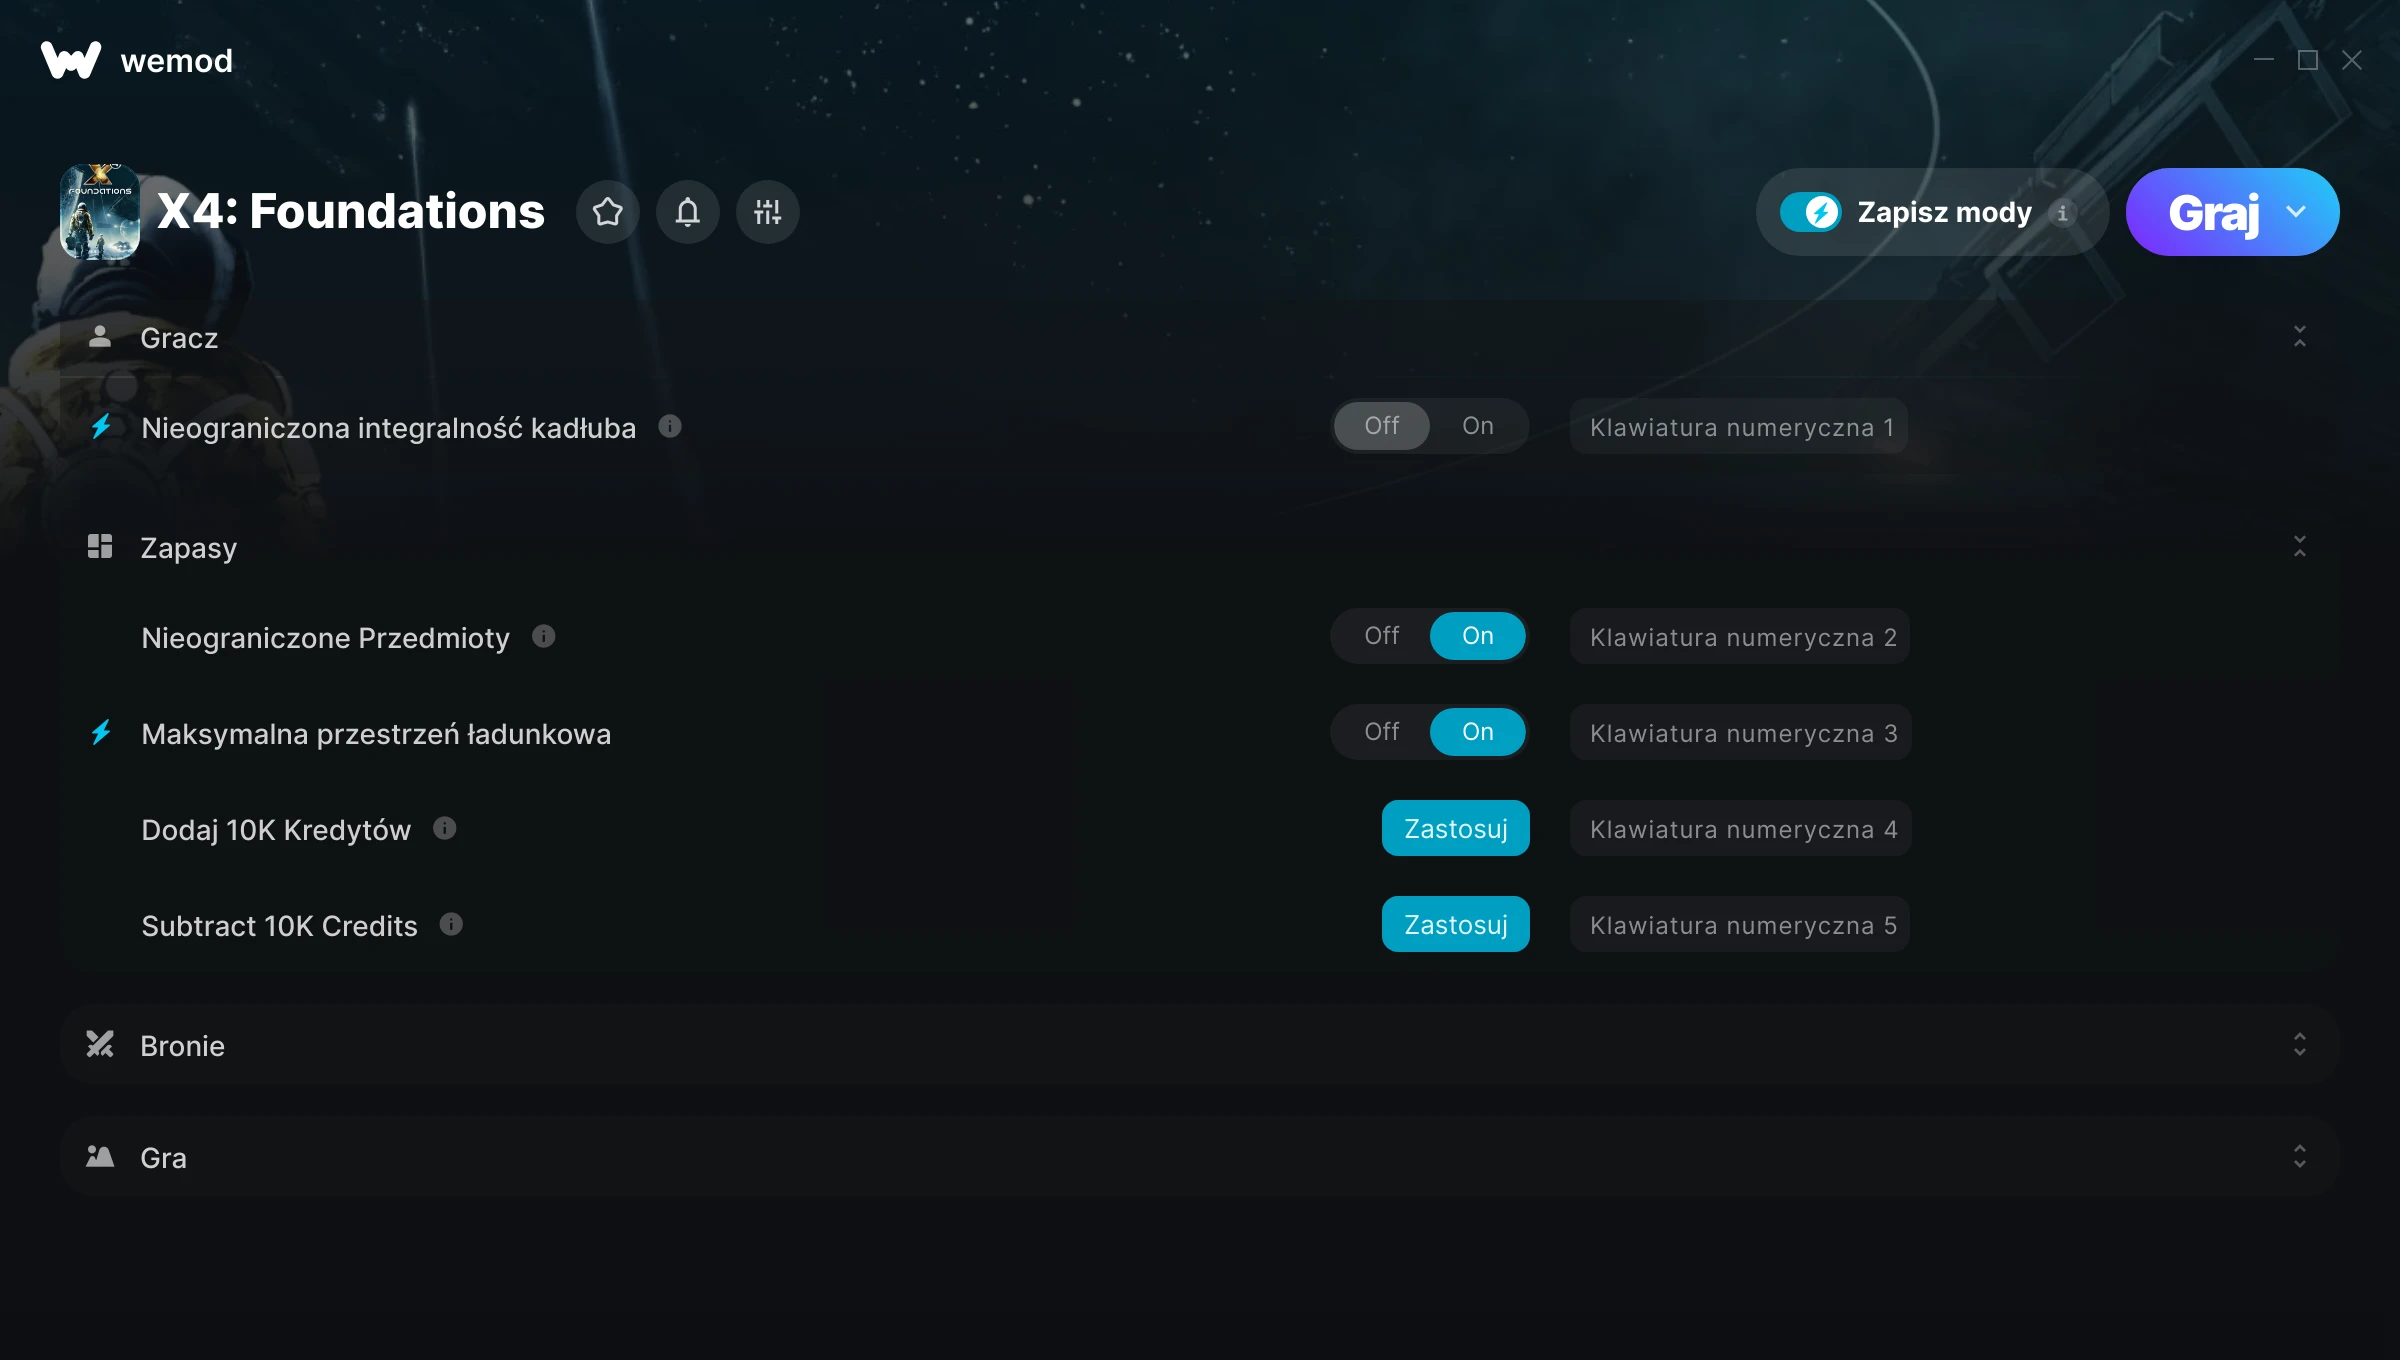Change hotkey Klawiatura numeryczna 2
The image size is (2400, 1360).
(1740, 637)
